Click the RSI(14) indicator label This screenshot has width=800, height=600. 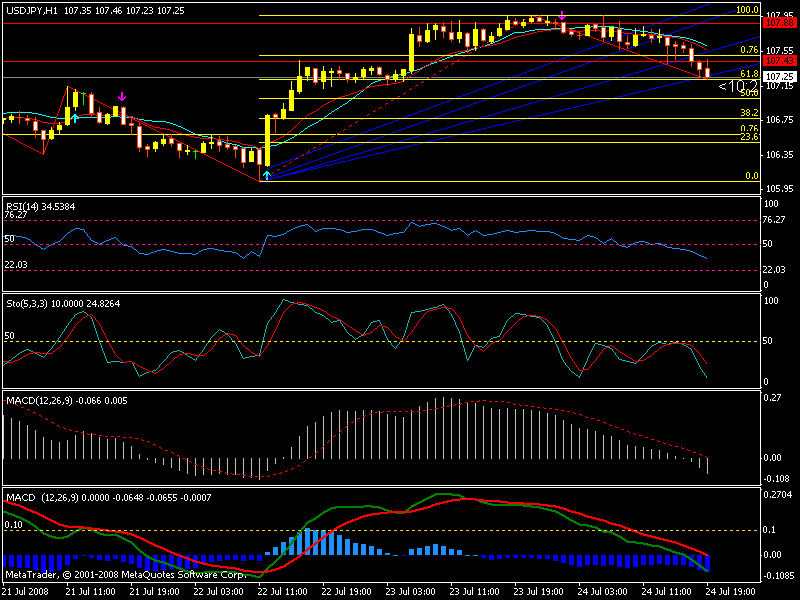(x=22, y=206)
